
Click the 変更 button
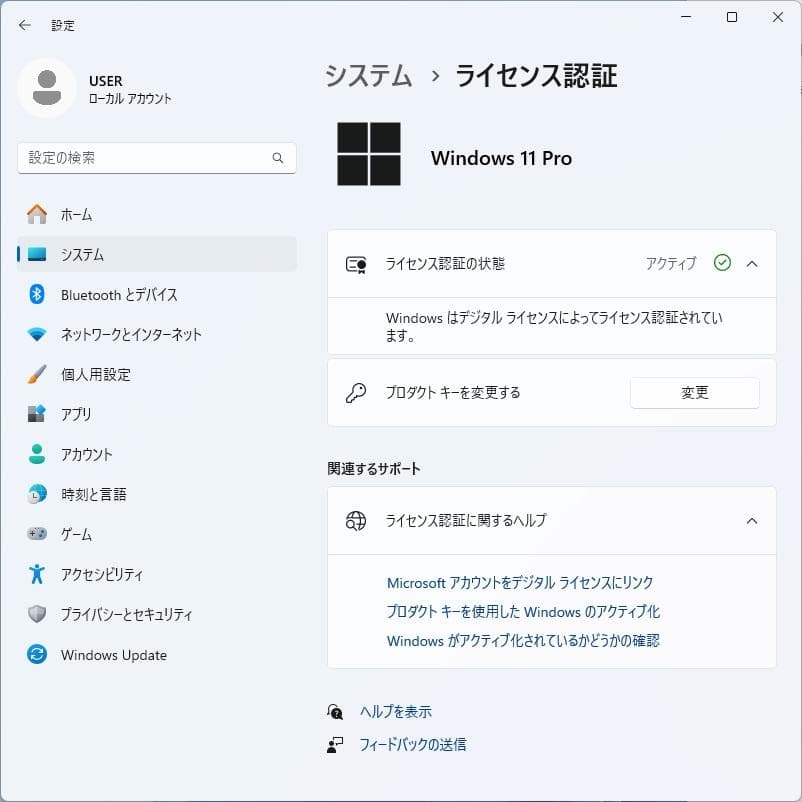tap(694, 392)
